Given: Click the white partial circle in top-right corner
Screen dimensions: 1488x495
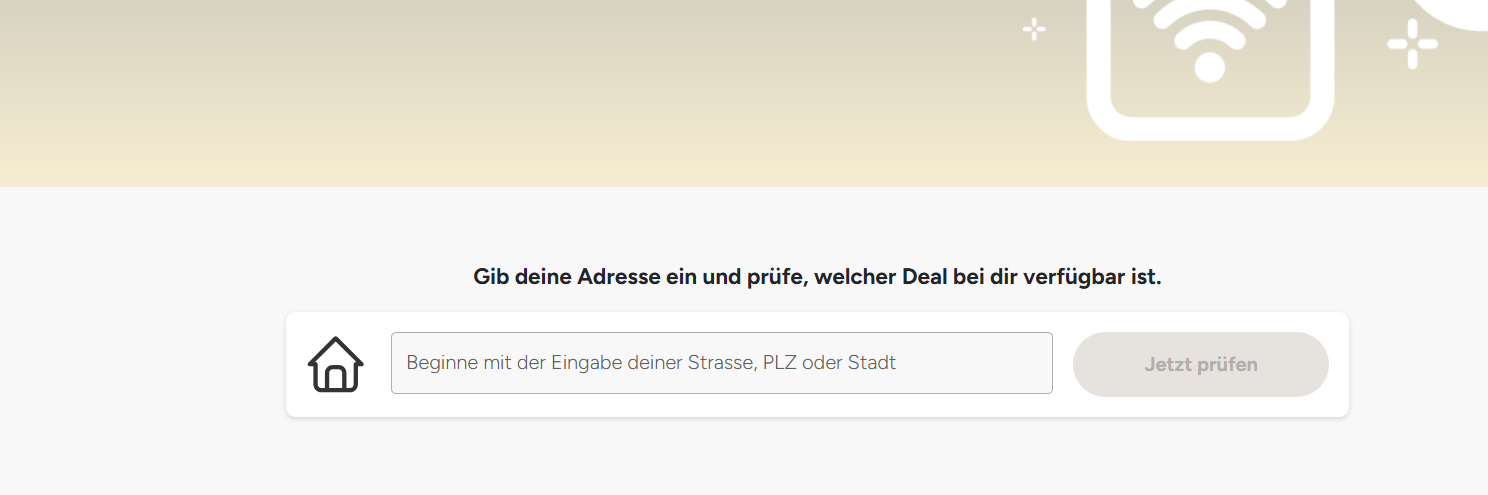Looking at the screenshot, I should pos(1465,12).
